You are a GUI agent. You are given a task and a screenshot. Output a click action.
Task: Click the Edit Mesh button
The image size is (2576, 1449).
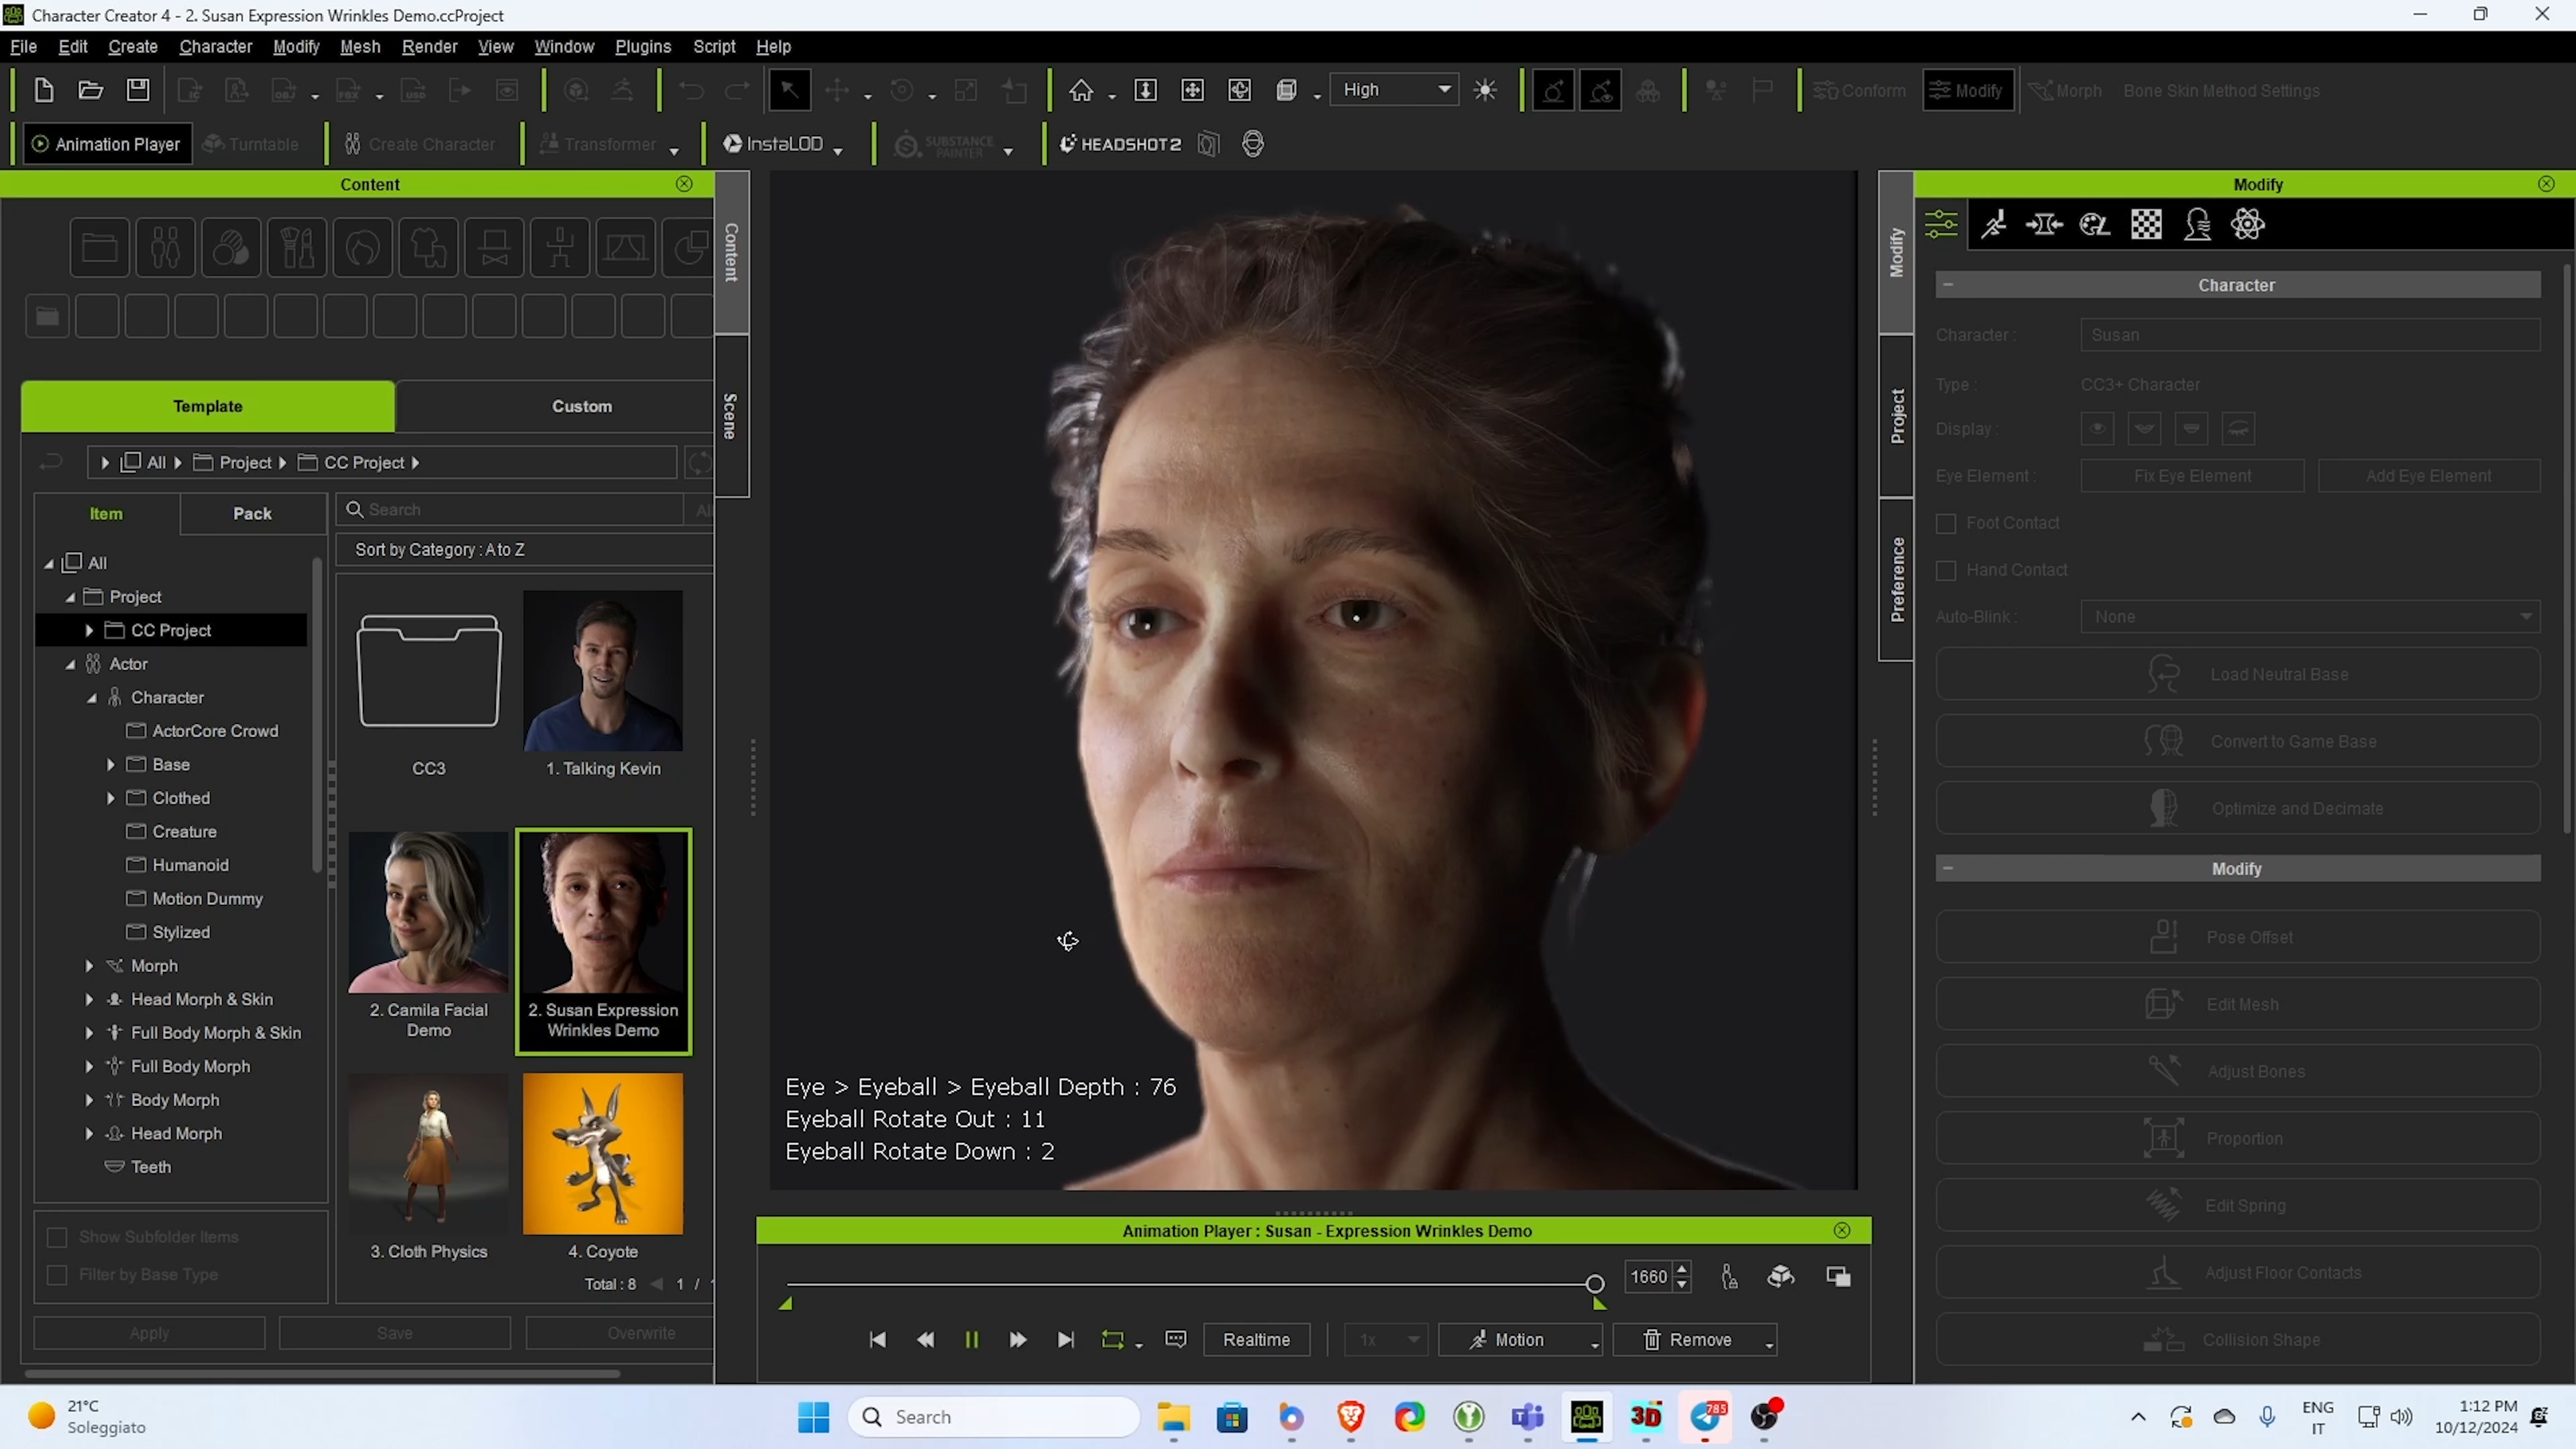point(2237,1005)
